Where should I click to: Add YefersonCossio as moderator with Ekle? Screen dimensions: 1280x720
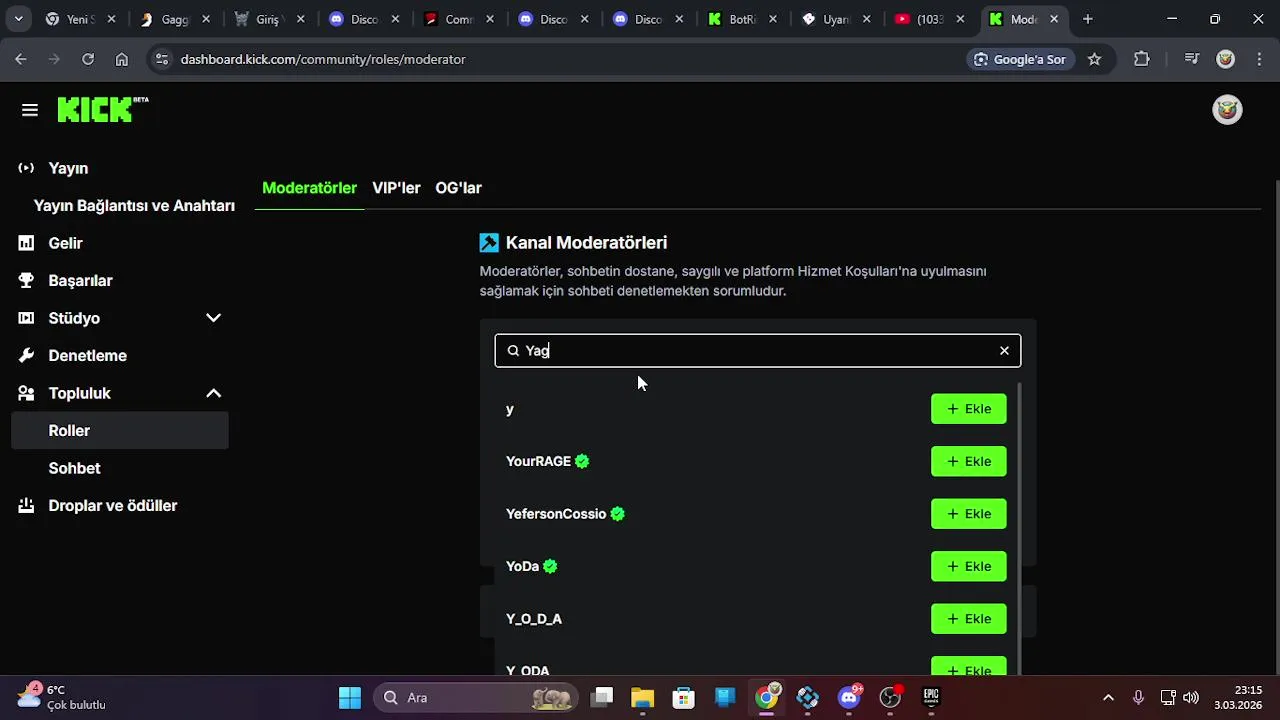click(x=968, y=514)
